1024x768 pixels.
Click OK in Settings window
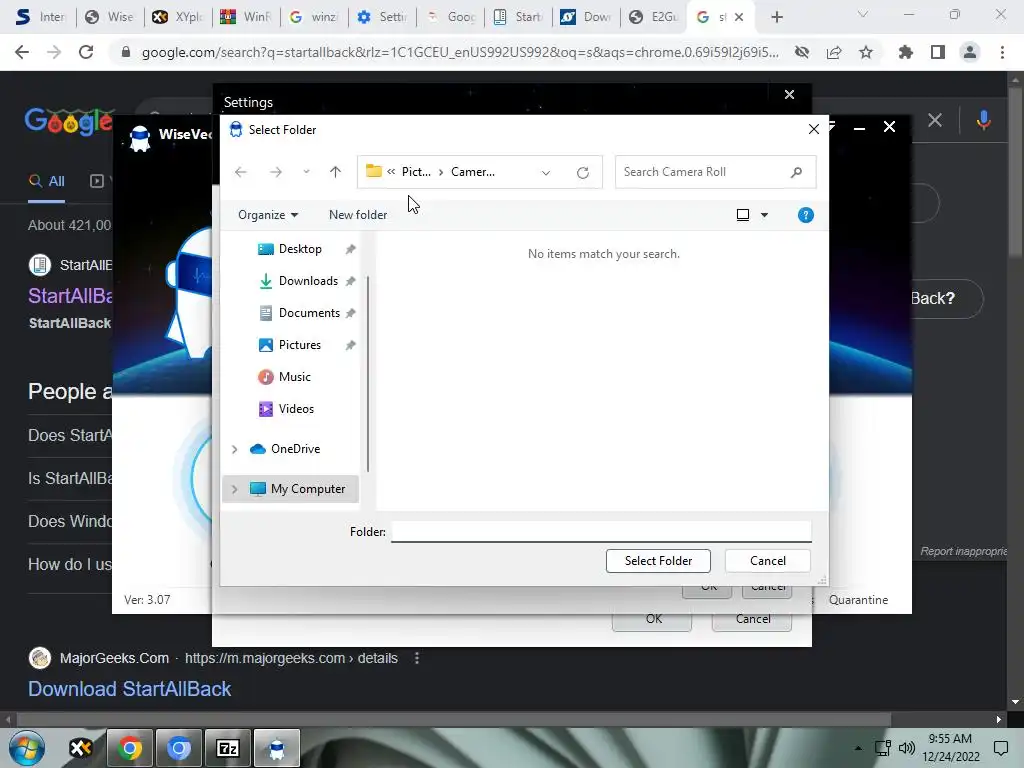tap(653, 618)
